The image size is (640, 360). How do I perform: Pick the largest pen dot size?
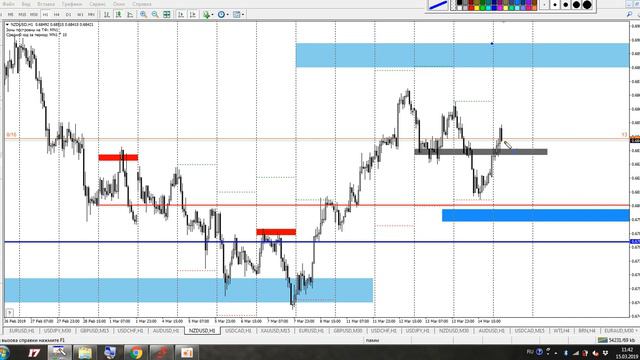tap(587, 5)
